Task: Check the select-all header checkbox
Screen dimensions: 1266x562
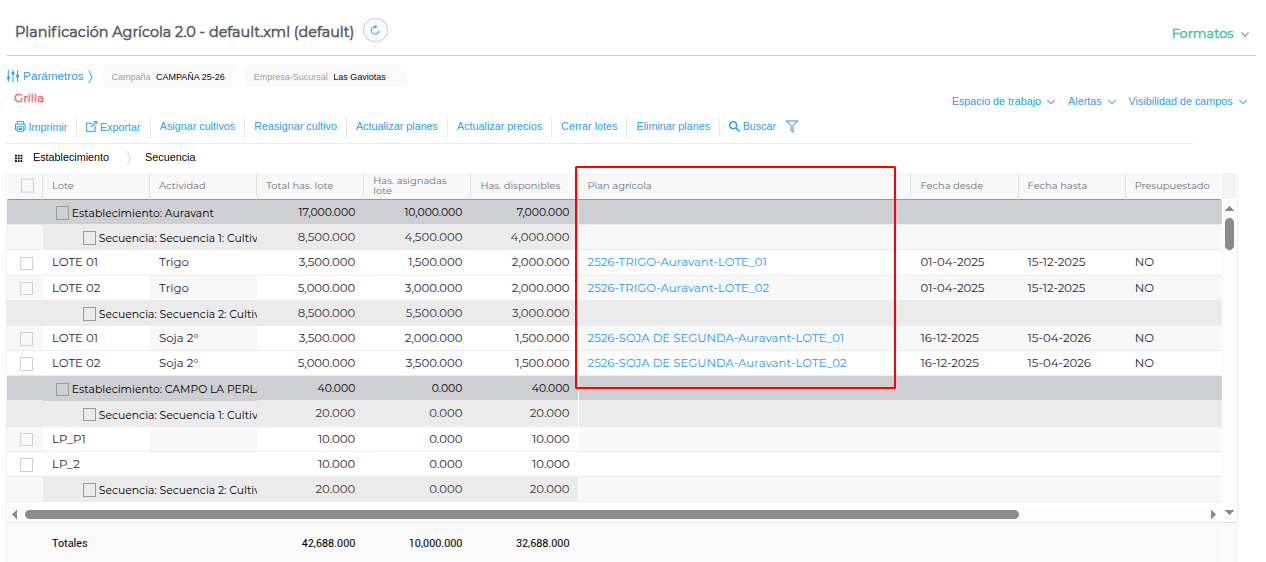Action: [x=27, y=185]
